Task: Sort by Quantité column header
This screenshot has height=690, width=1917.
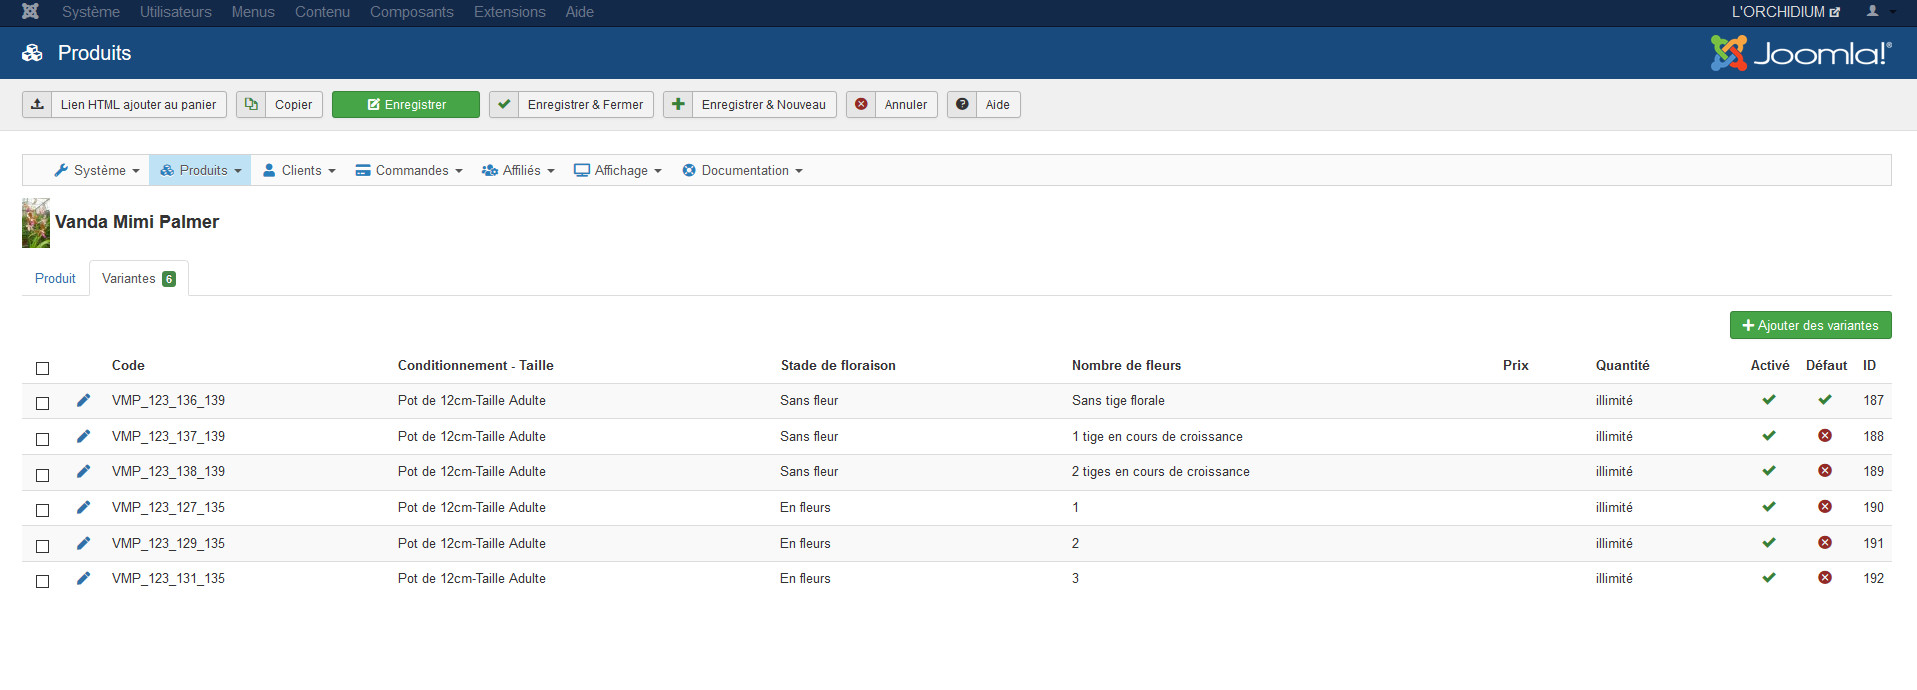Action: coord(1622,365)
